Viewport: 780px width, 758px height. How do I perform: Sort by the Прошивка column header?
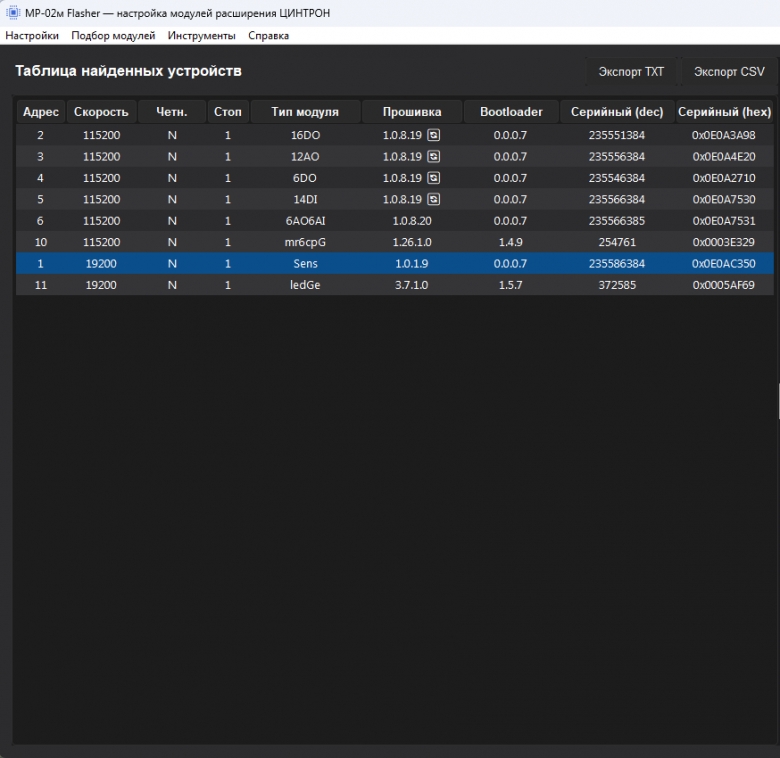tap(412, 112)
